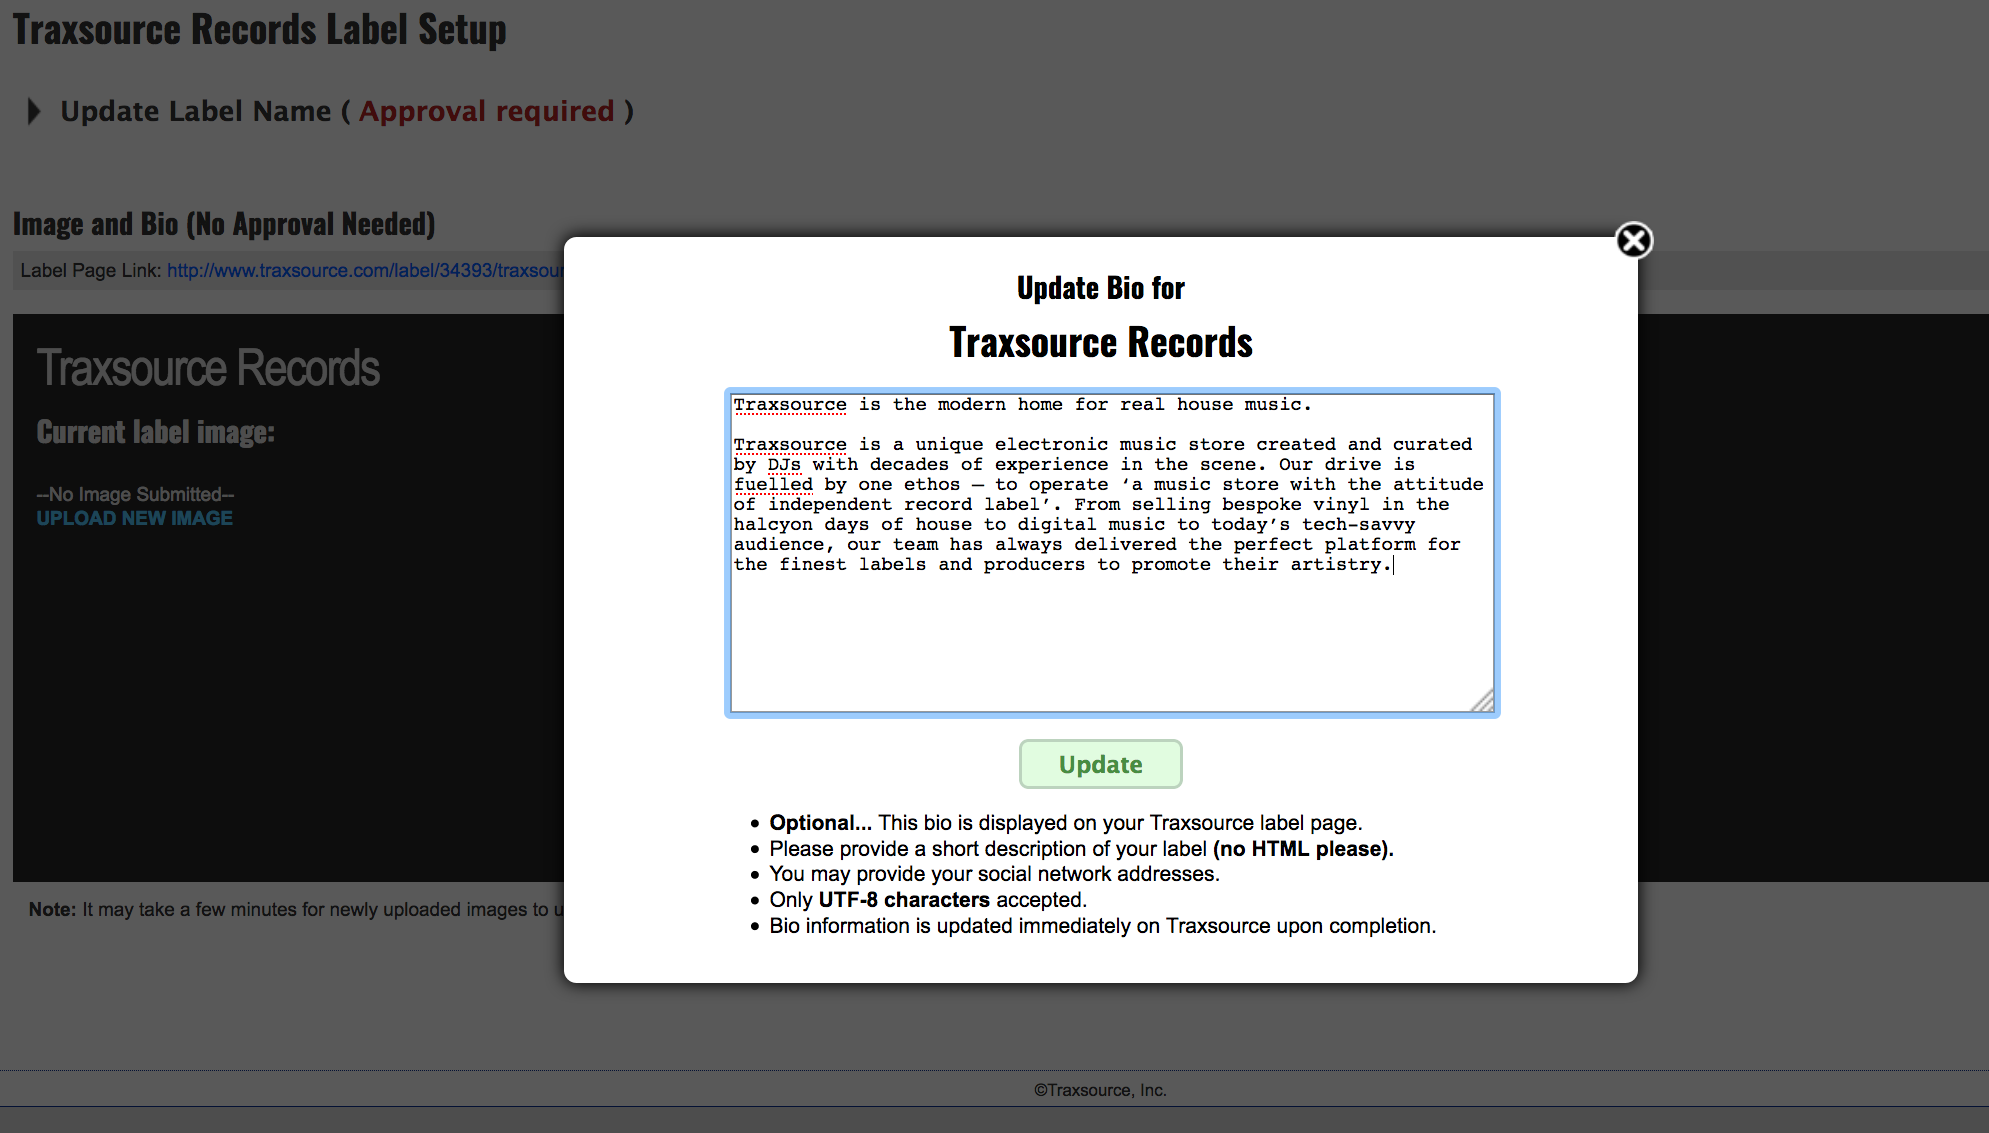
Task: Click the Update Label Name heading text
Action: pyautogui.click(x=196, y=111)
